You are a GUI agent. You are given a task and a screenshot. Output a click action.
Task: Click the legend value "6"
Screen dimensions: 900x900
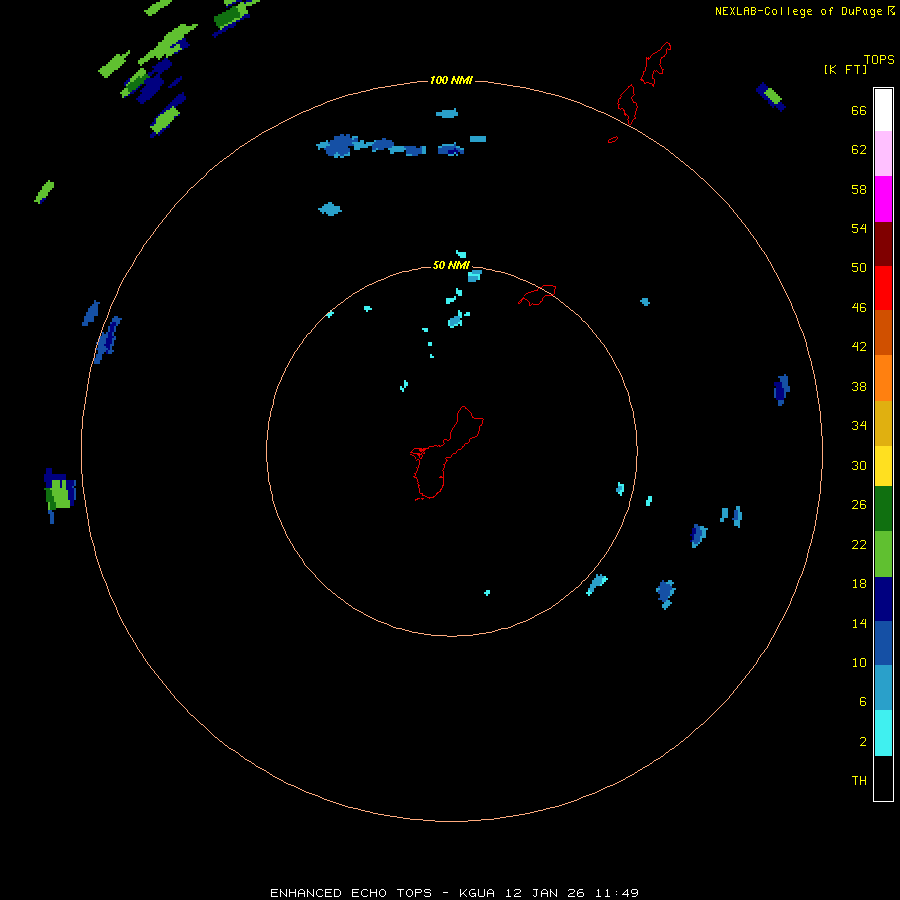tap(863, 702)
